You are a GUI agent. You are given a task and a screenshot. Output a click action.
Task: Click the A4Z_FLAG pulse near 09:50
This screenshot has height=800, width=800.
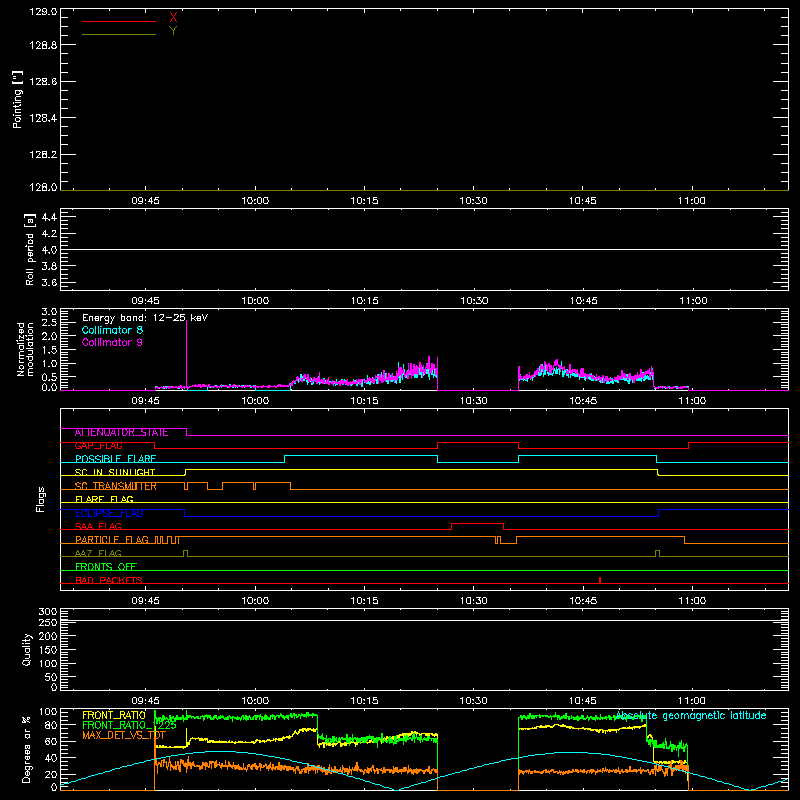[185, 554]
